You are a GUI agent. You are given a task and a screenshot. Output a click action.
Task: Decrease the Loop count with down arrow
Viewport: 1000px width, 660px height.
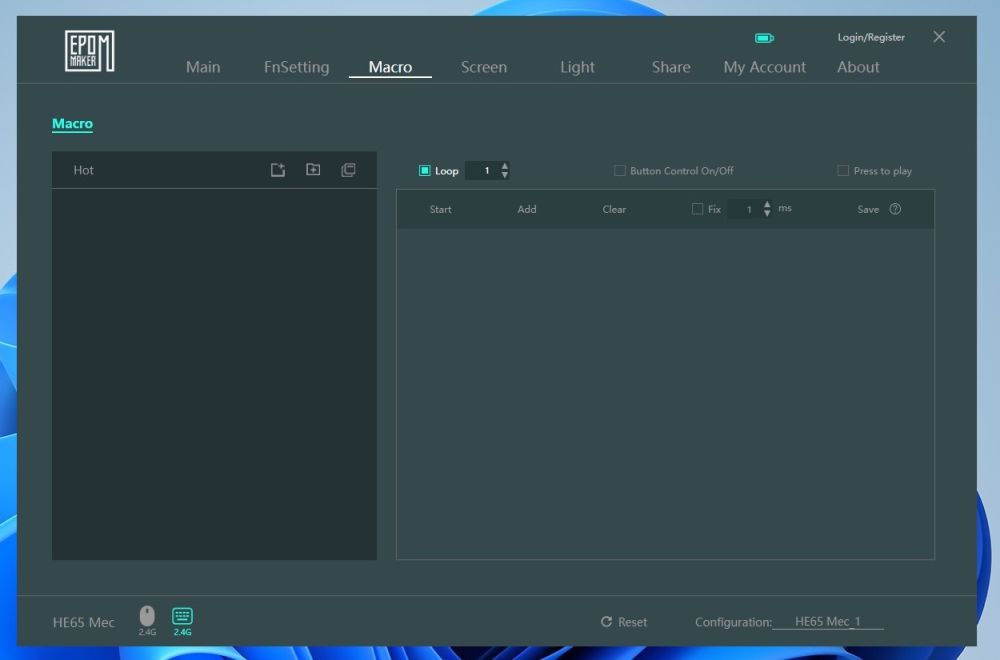coord(505,175)
